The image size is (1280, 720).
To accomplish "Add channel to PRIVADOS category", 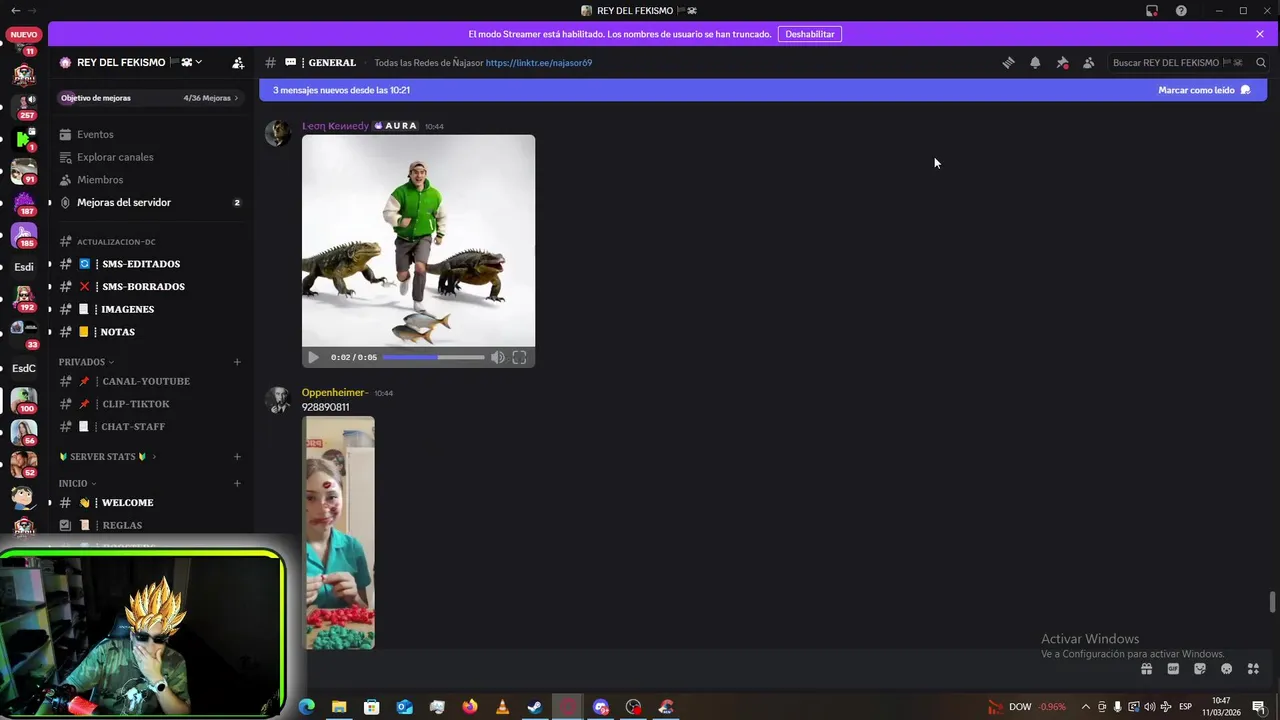I will click(237, 362).
